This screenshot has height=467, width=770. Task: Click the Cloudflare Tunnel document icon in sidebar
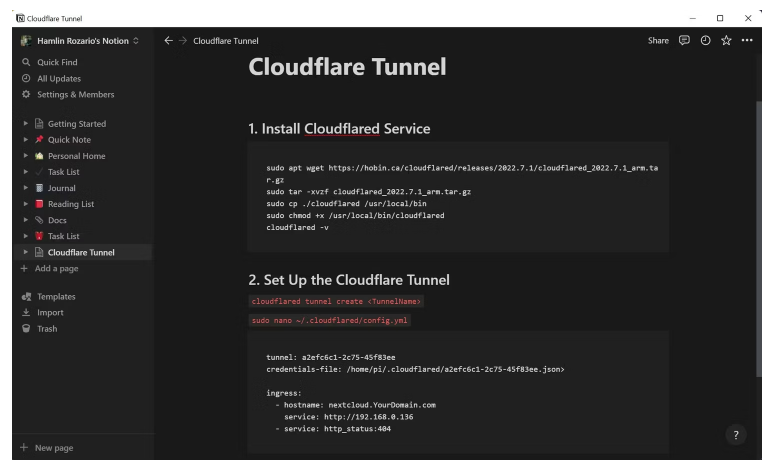[39, 252]
